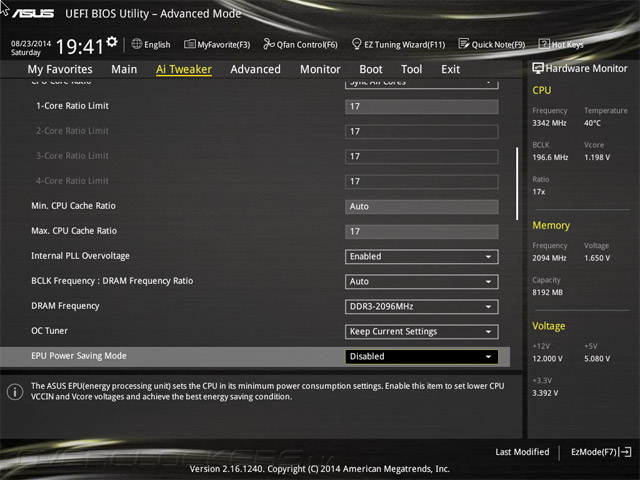
Task: Click the CPU temperature 40°C value
Action: pos(592,123)
